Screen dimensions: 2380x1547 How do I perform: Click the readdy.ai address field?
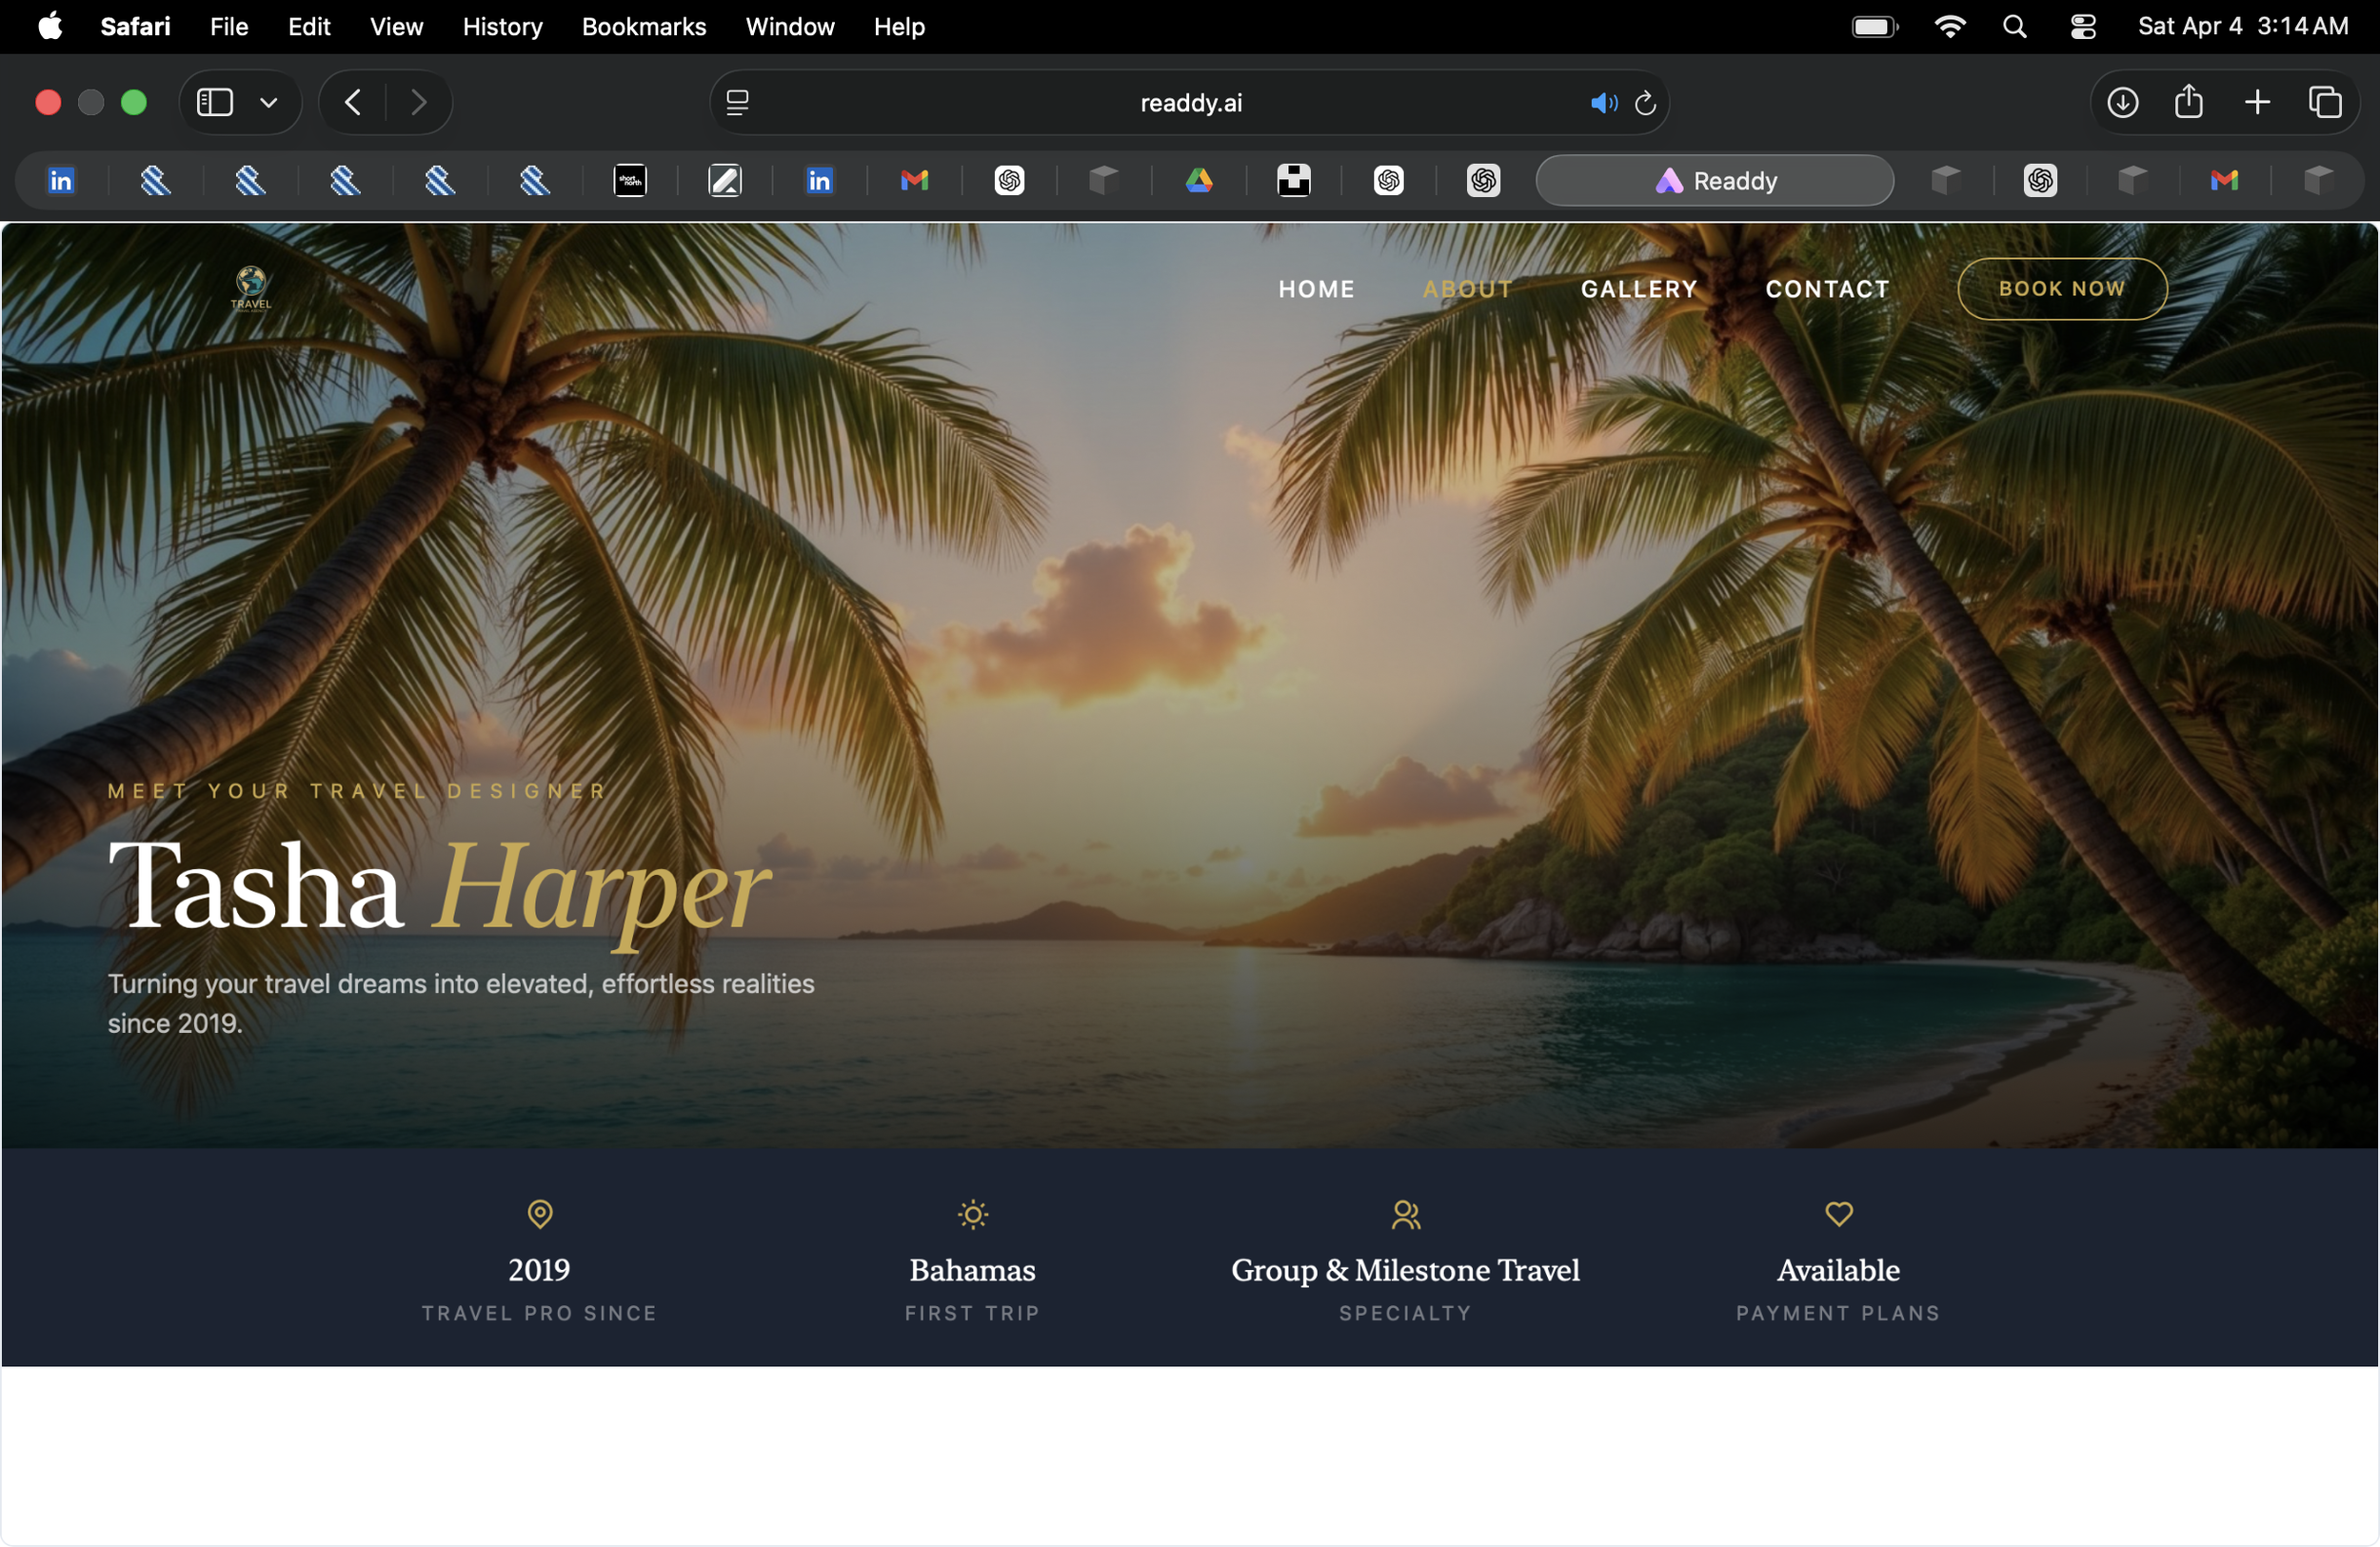1190,103
